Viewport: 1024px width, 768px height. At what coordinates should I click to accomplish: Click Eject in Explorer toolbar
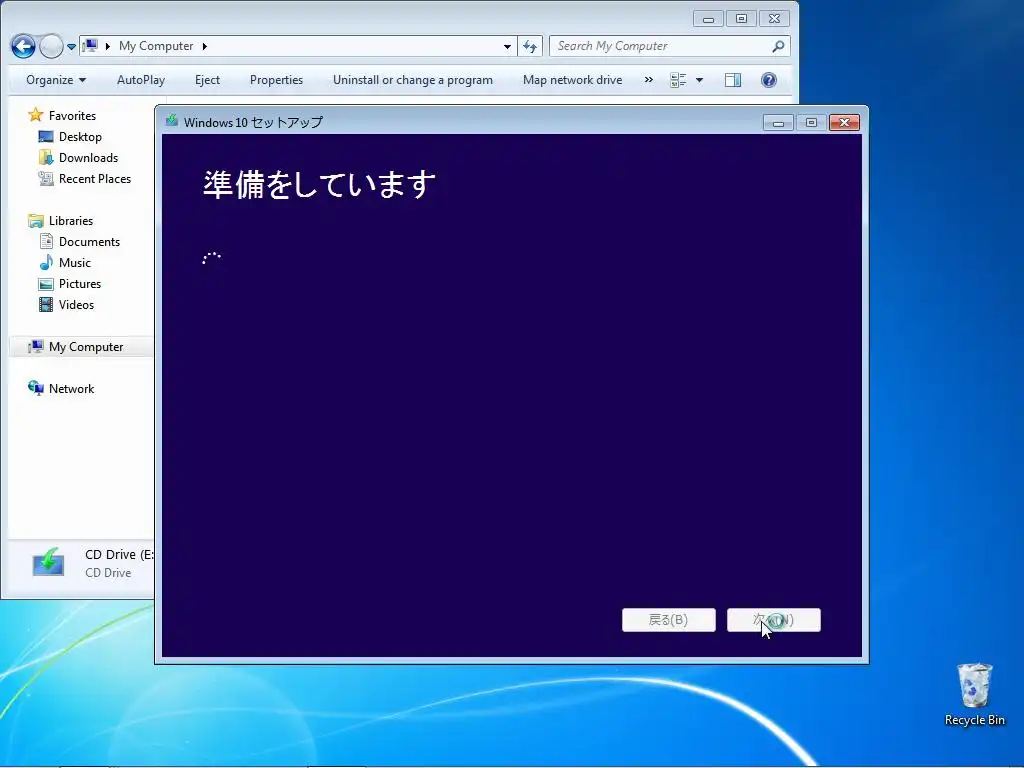207,80
